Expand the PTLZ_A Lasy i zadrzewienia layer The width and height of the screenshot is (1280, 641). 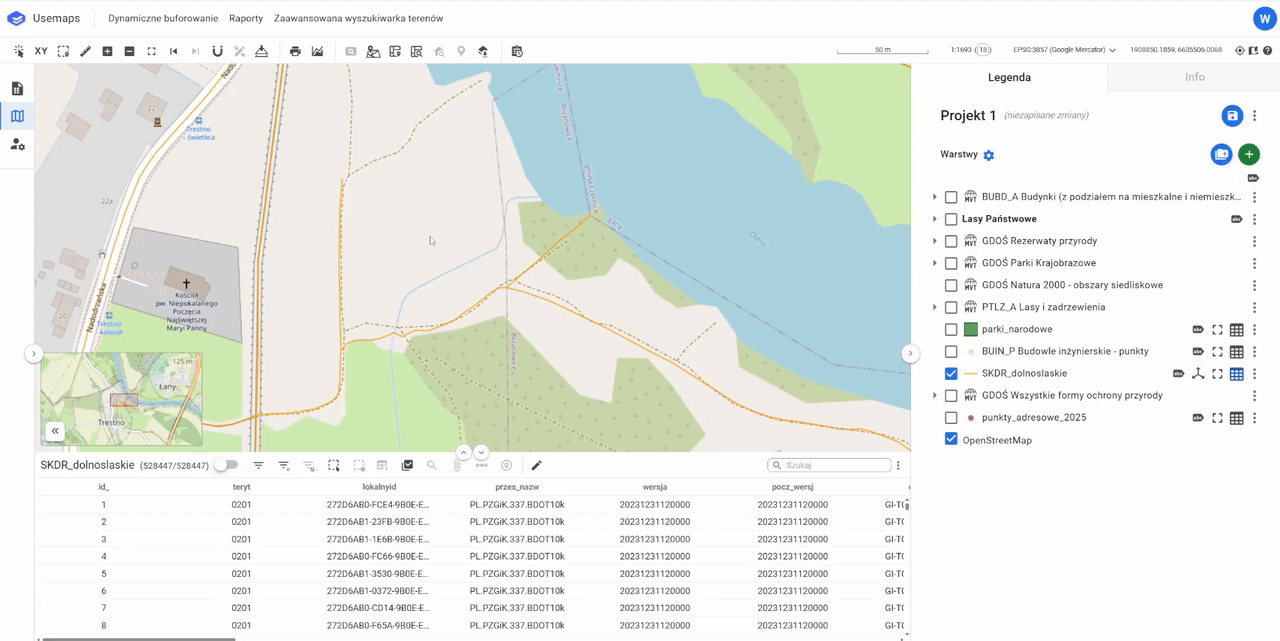coord(935,308)
